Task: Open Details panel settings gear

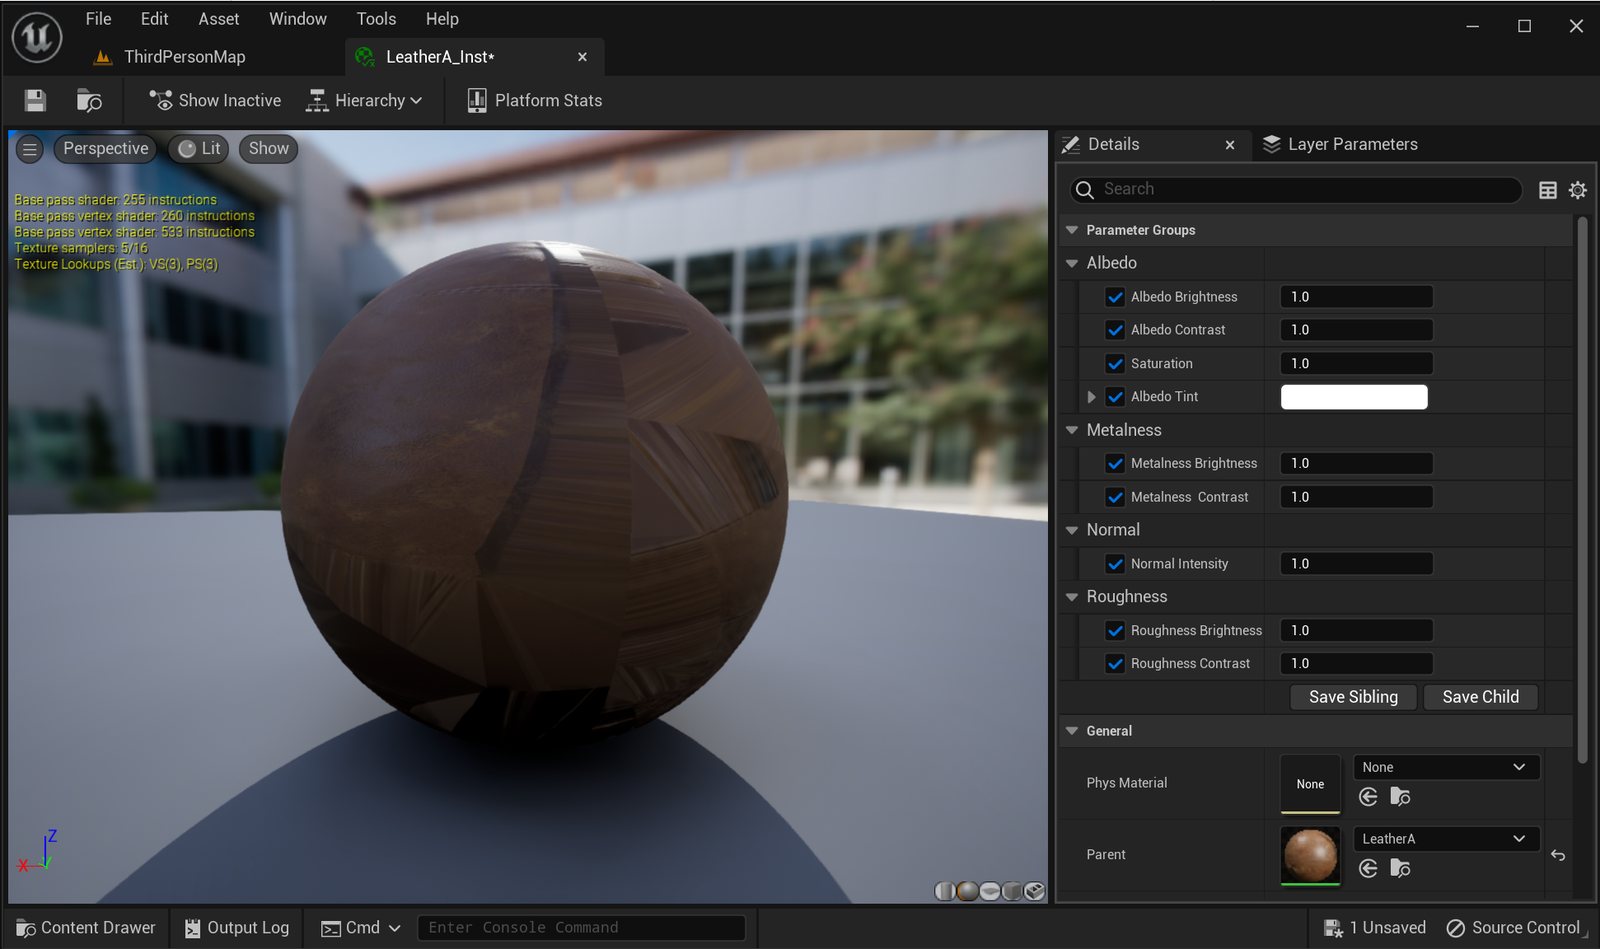Action: coord(1578,190)
